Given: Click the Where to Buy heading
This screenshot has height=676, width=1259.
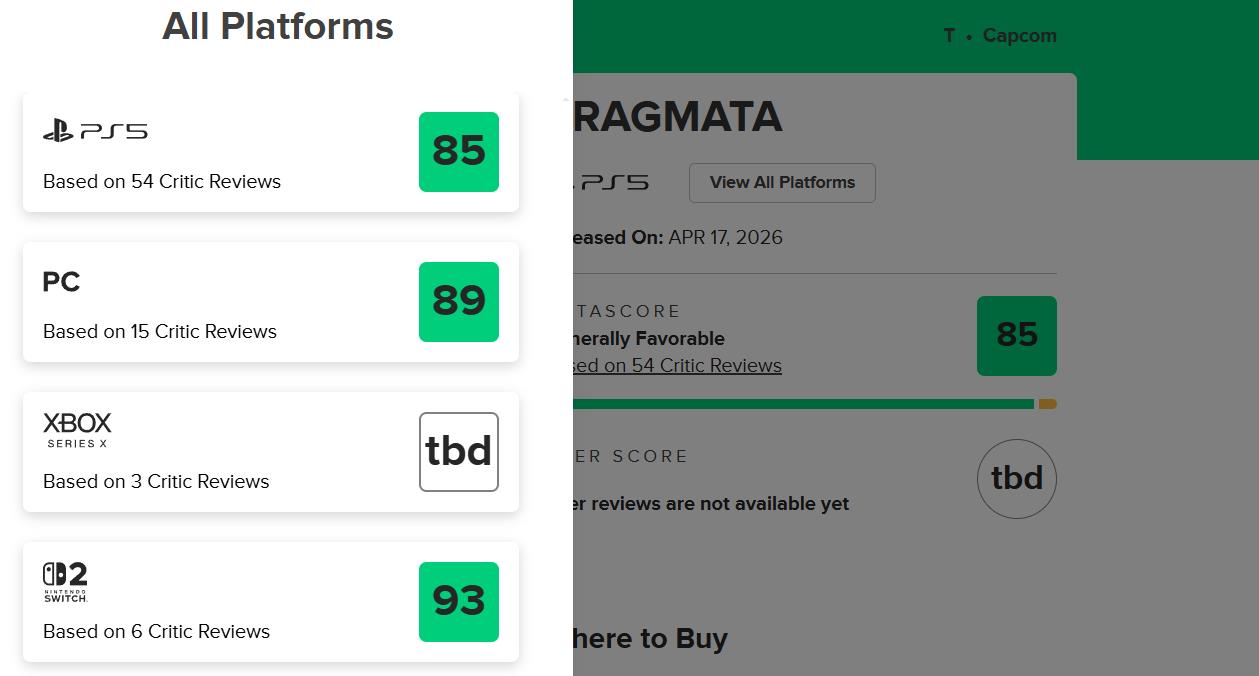Looking at the screenshot, I should coord(650,639).
